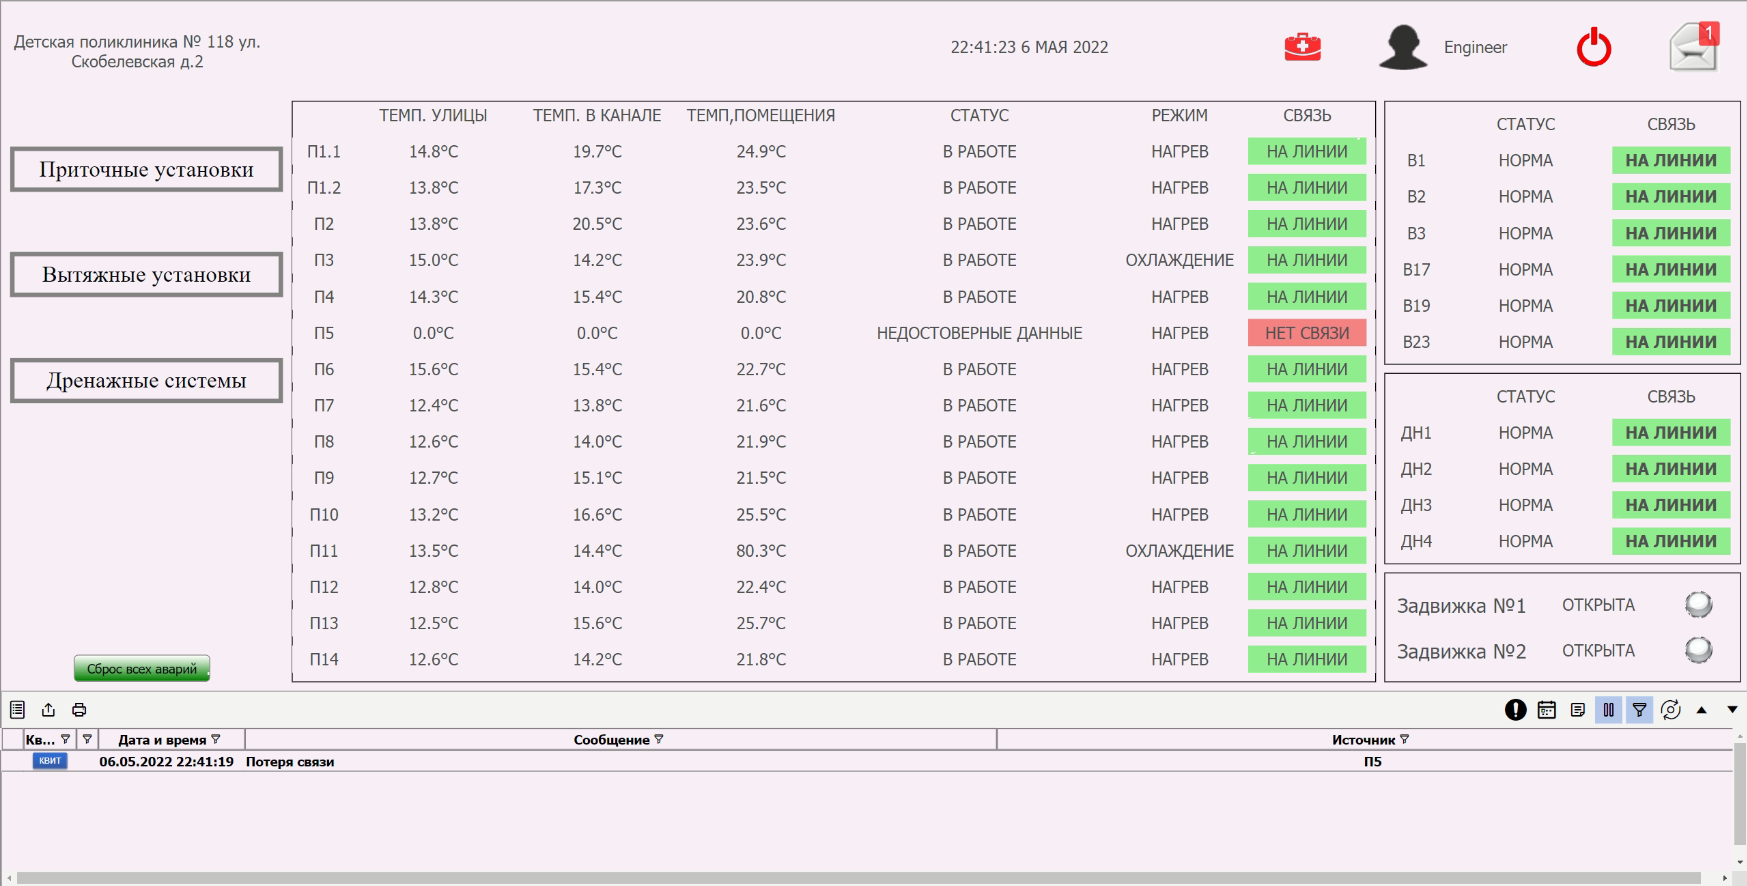Click the П5 source cell in alarm list

coord(1372,761)
